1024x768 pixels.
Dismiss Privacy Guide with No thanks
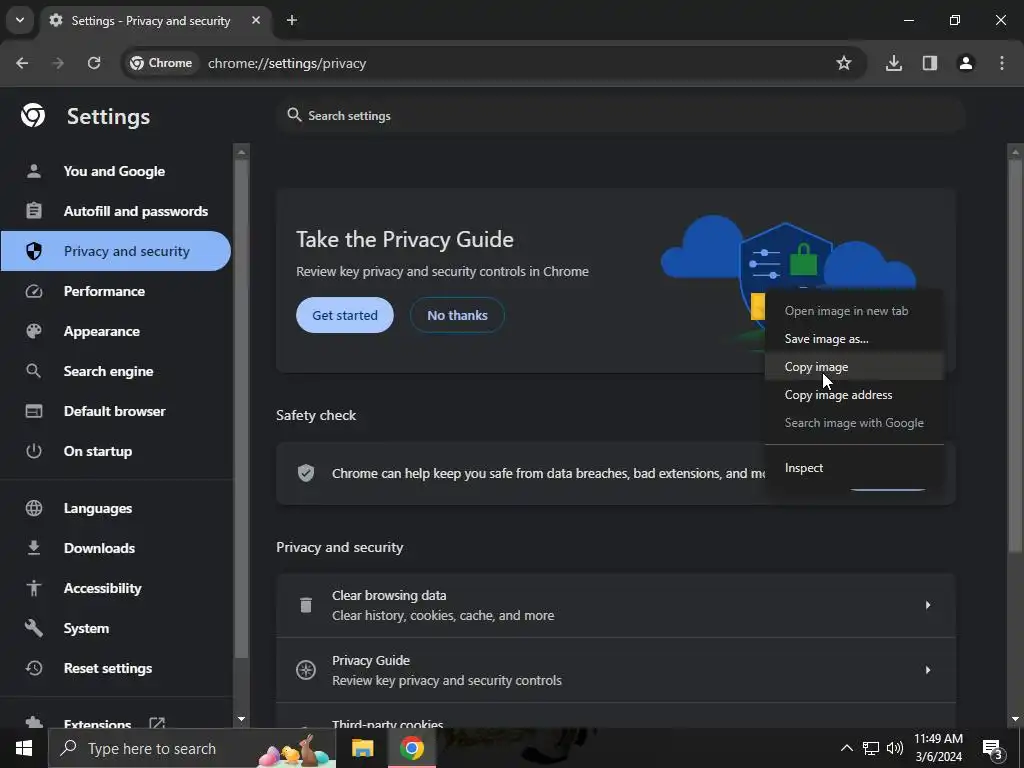[457, 315]
